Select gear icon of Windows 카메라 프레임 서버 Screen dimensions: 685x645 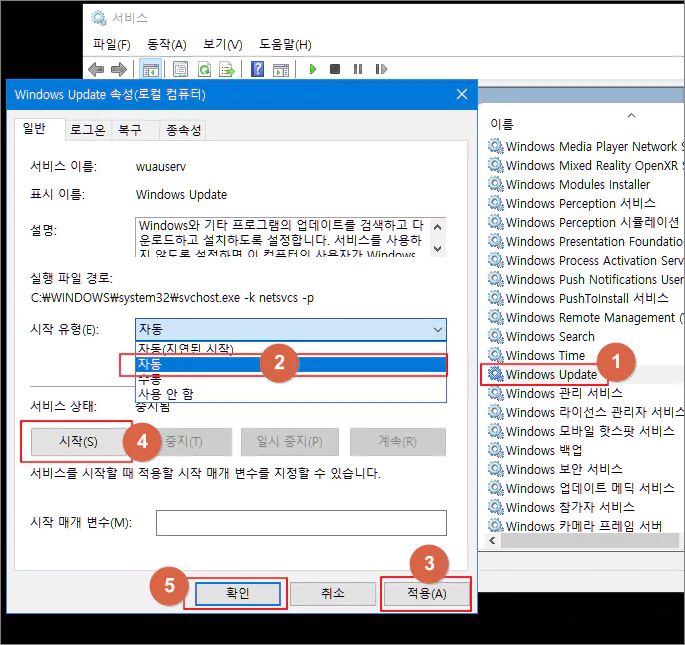[495, 526]
